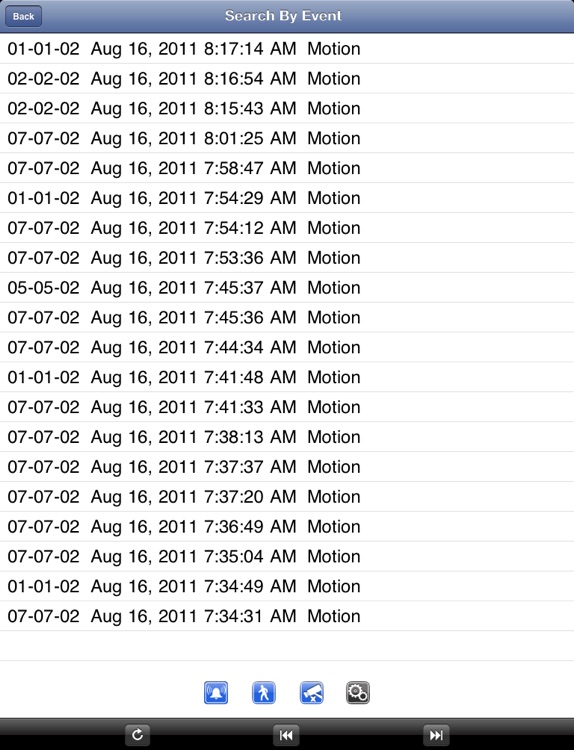Open the 8:01:25 AM motion event
Viewport: 574px width, 750px height.
point(287,138)
